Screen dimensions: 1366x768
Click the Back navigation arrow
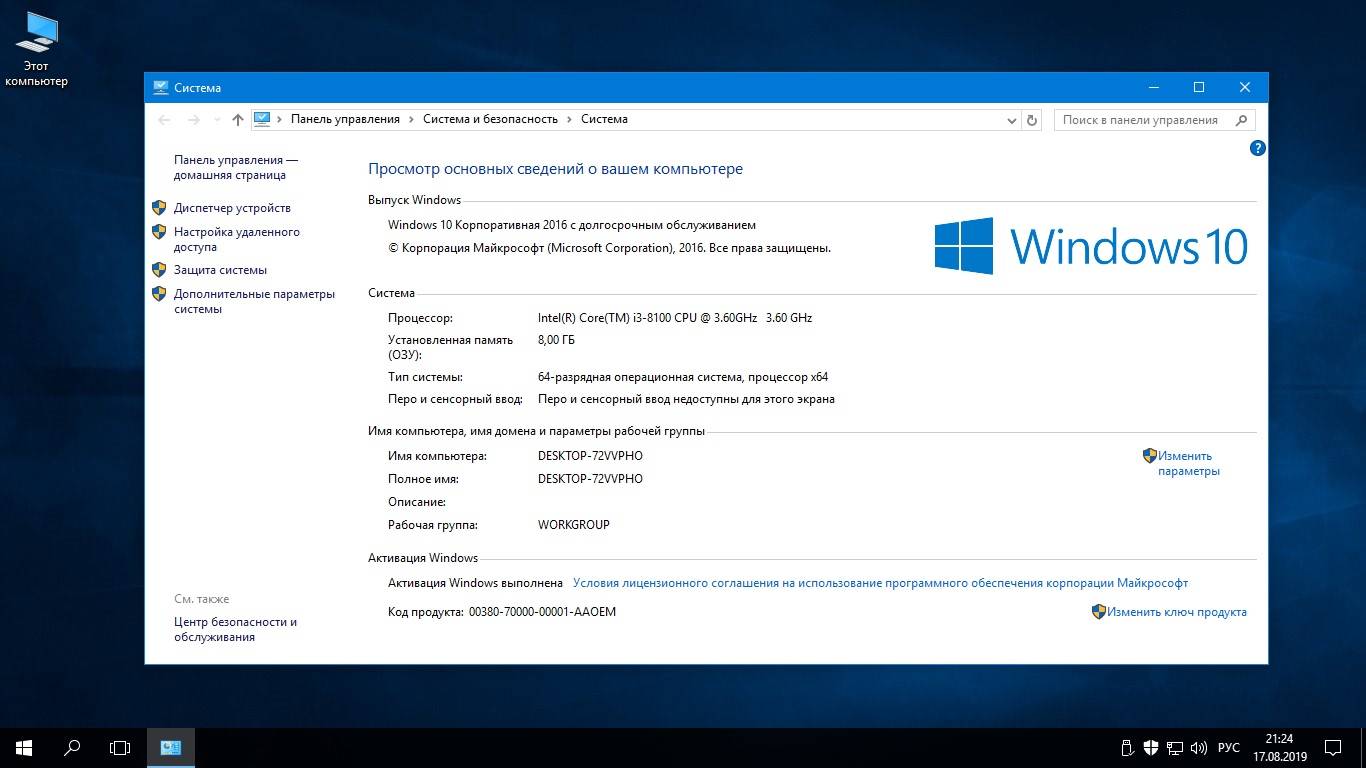pyautogui.click(x=164, y=120)
